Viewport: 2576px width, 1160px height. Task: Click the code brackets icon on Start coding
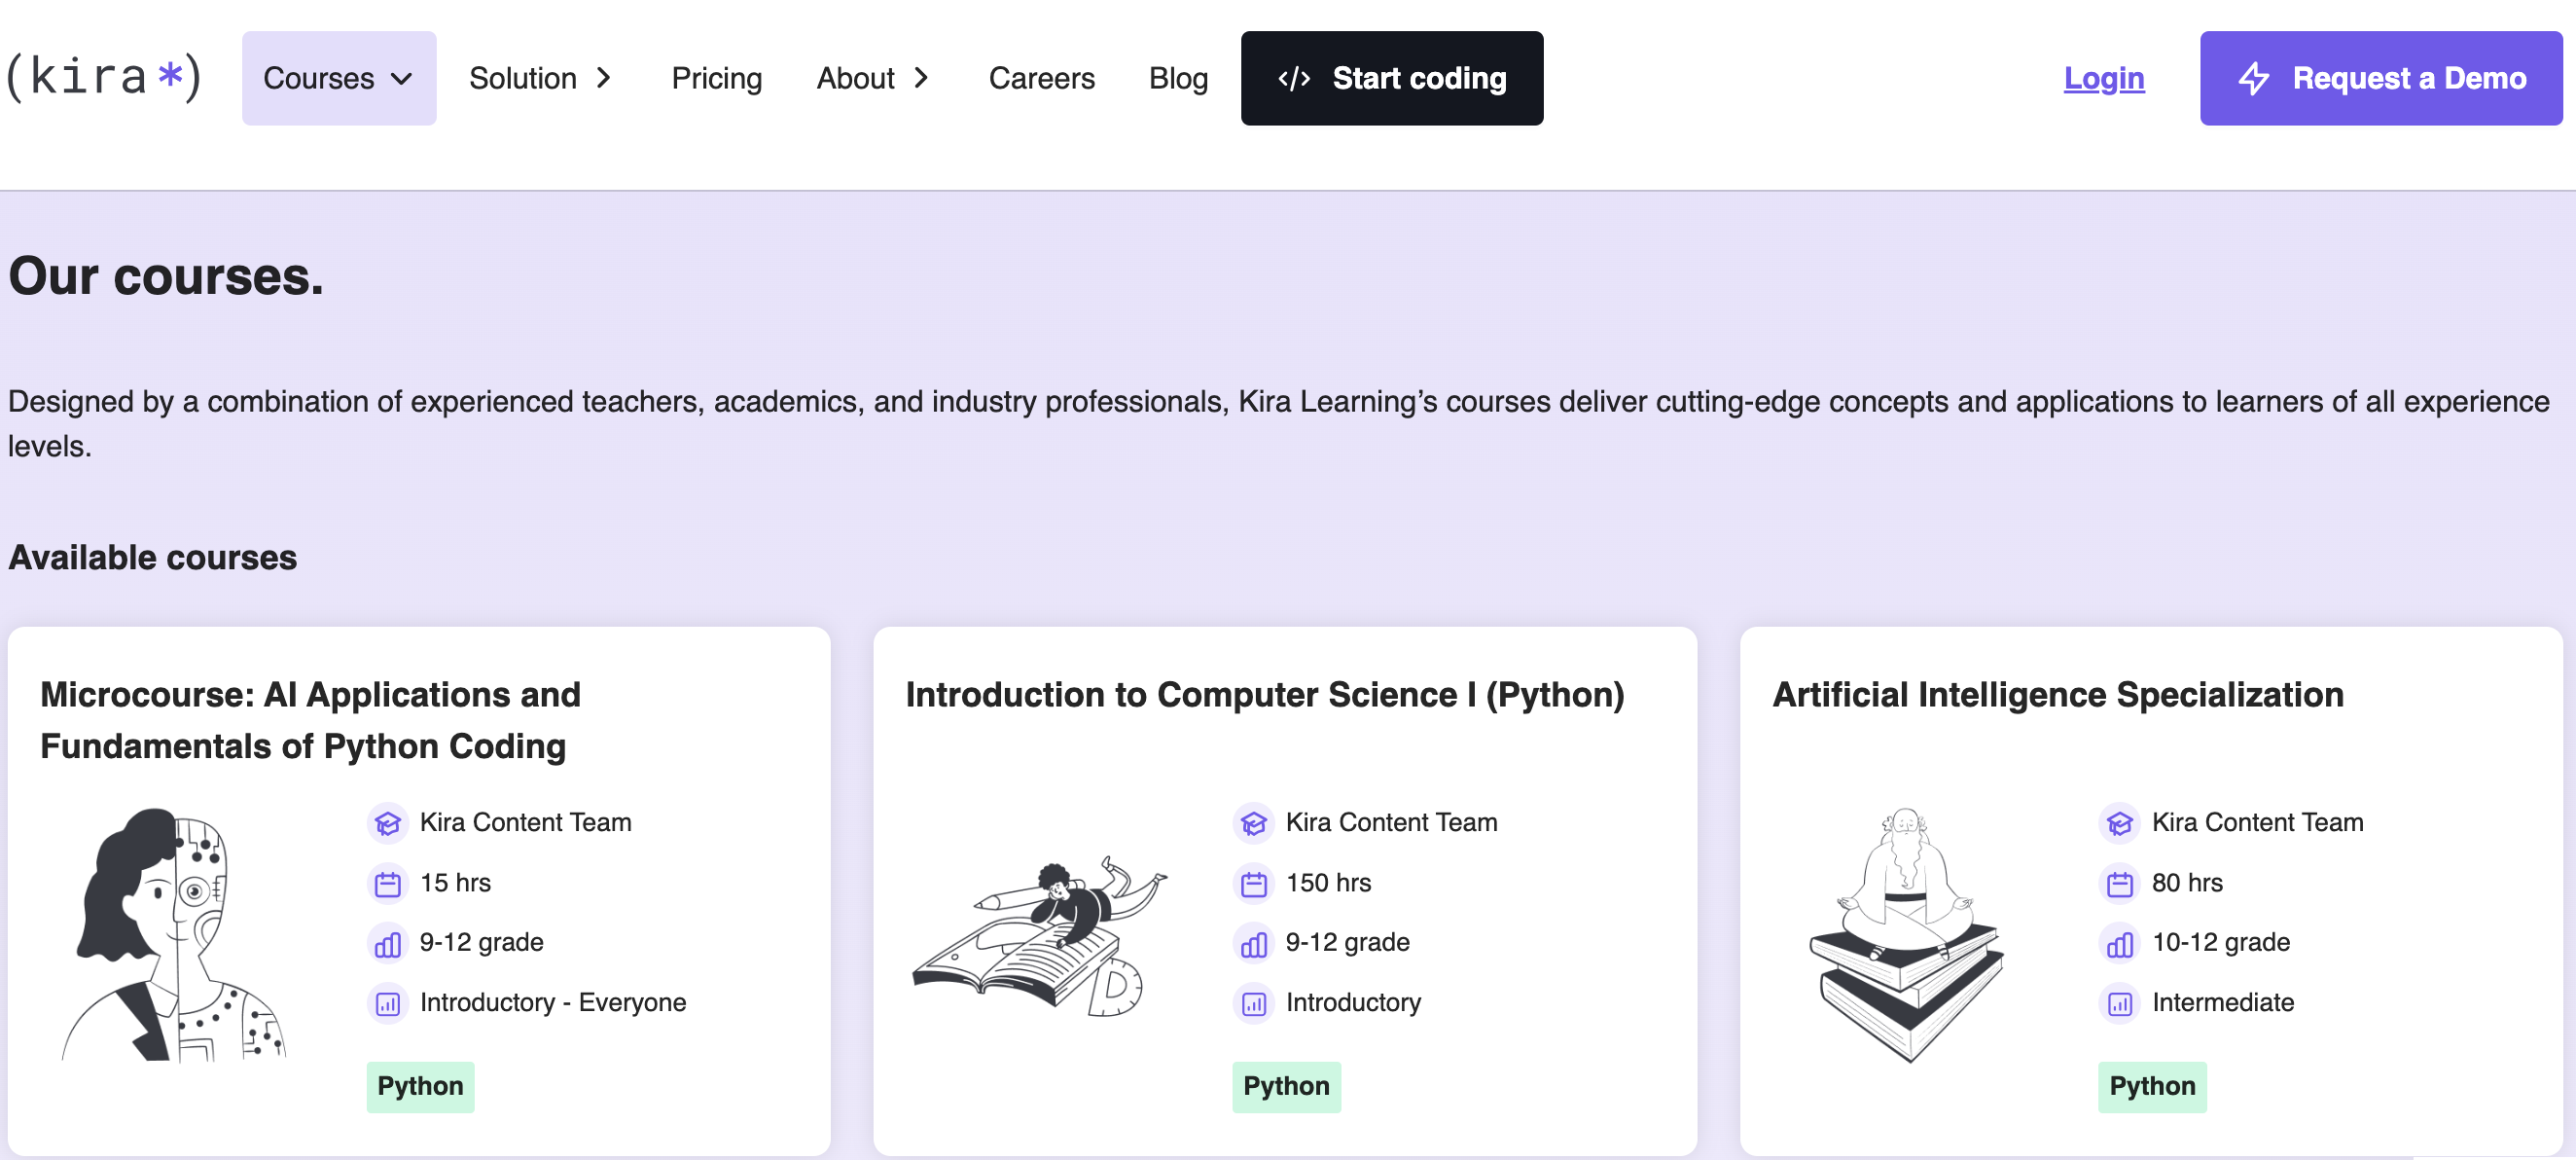click(1295, 78)
